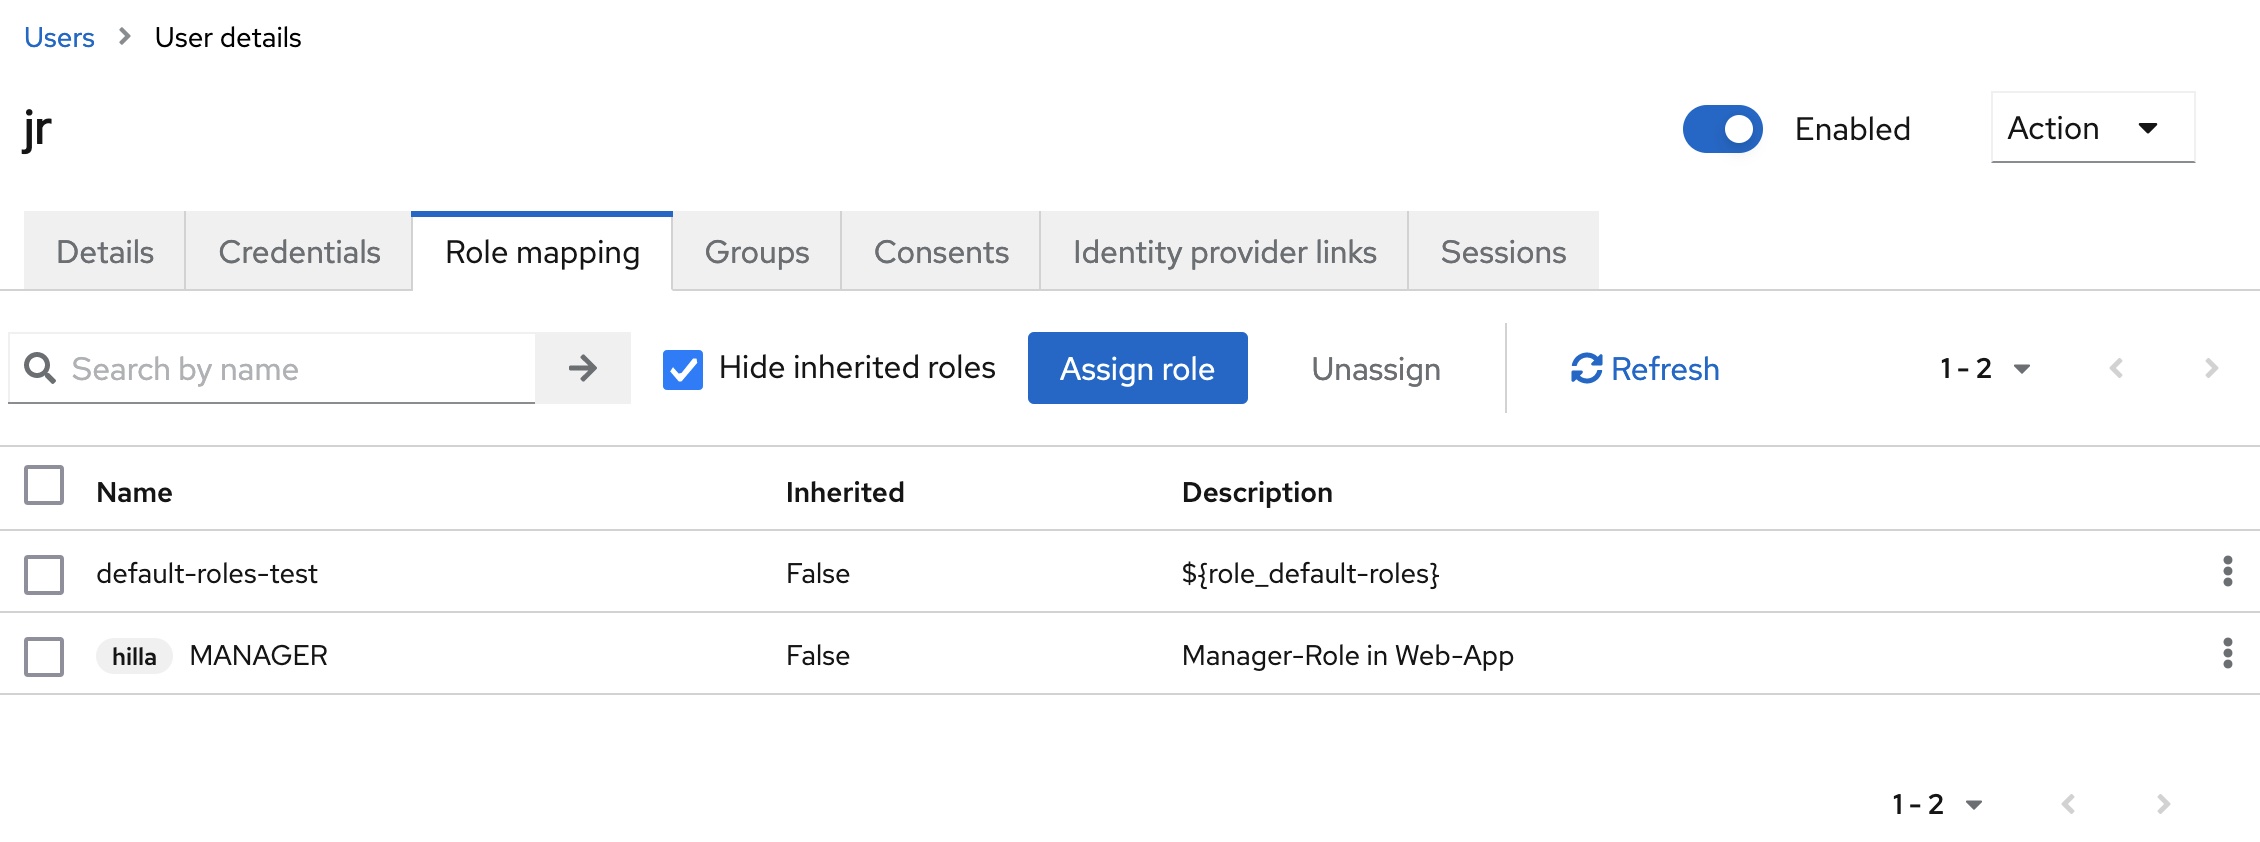Image resolution: width=2260 pixels, height=842 pixels.
Task: Expand the bottom 1 - 2 per-page dropdown
Action: pyautogui.click(x=1938, y=804)
